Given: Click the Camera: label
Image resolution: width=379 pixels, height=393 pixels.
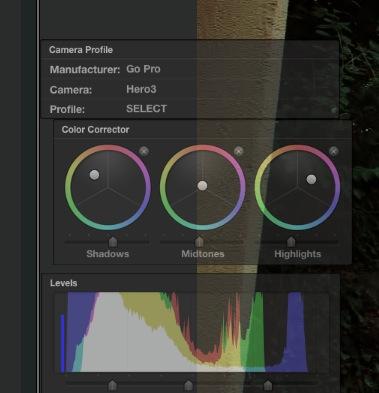Looking at the screenshot, I should coord(71,90).
